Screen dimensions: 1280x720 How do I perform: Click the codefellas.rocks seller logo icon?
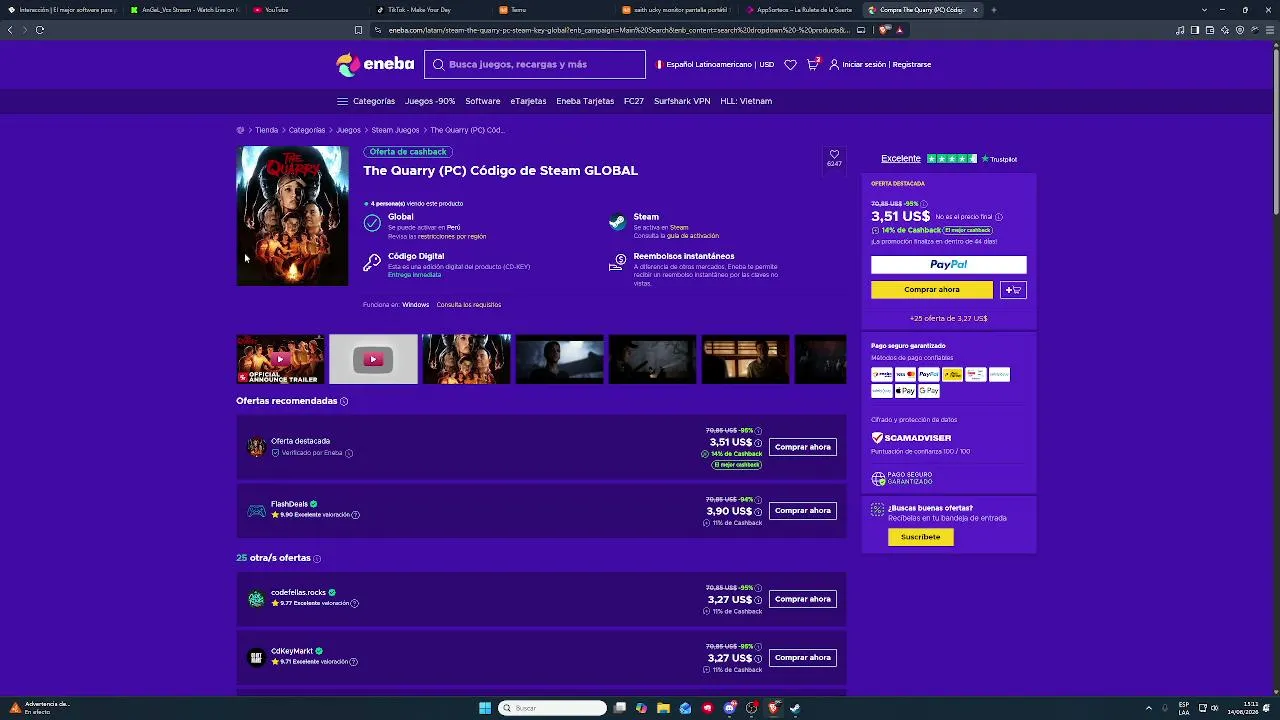[x=256, y=599]
